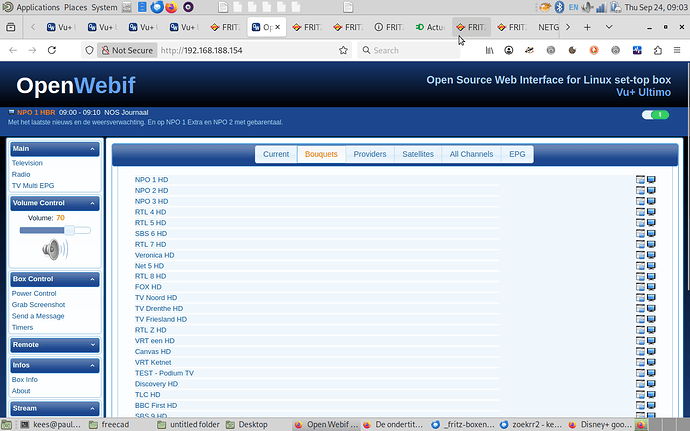The image size is (690, 431).
Task: Open EPG icon for SBS 6 HD
Action: click(640, 233)
